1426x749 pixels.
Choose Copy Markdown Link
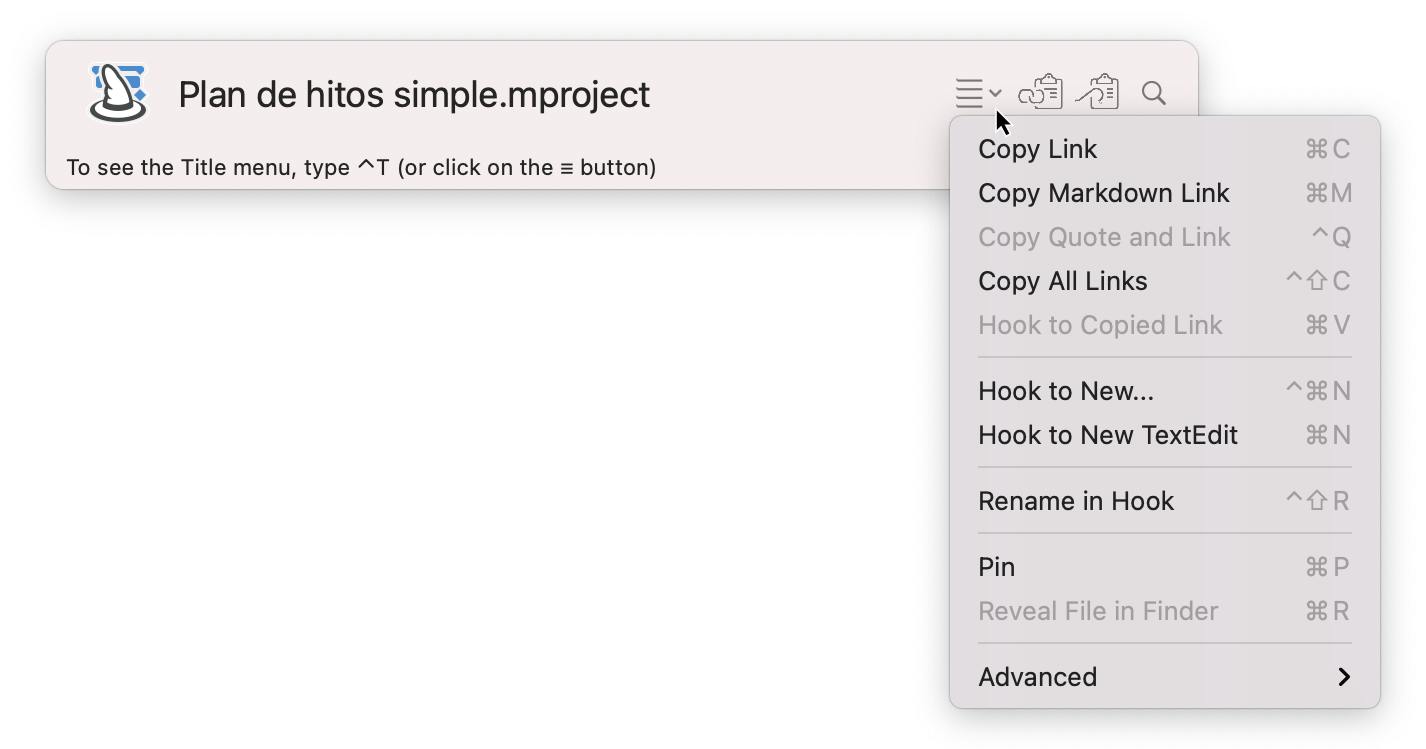(1103, 192)
